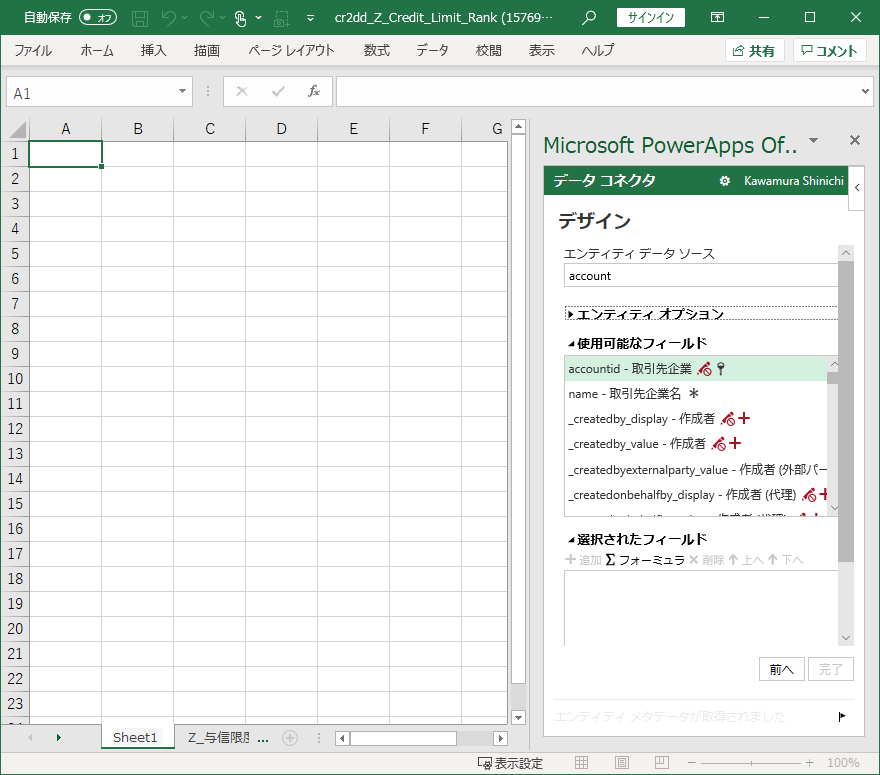Screen dimensions: 880x775
Task: Click the search magnifier icon
Action: pos(589,17)
